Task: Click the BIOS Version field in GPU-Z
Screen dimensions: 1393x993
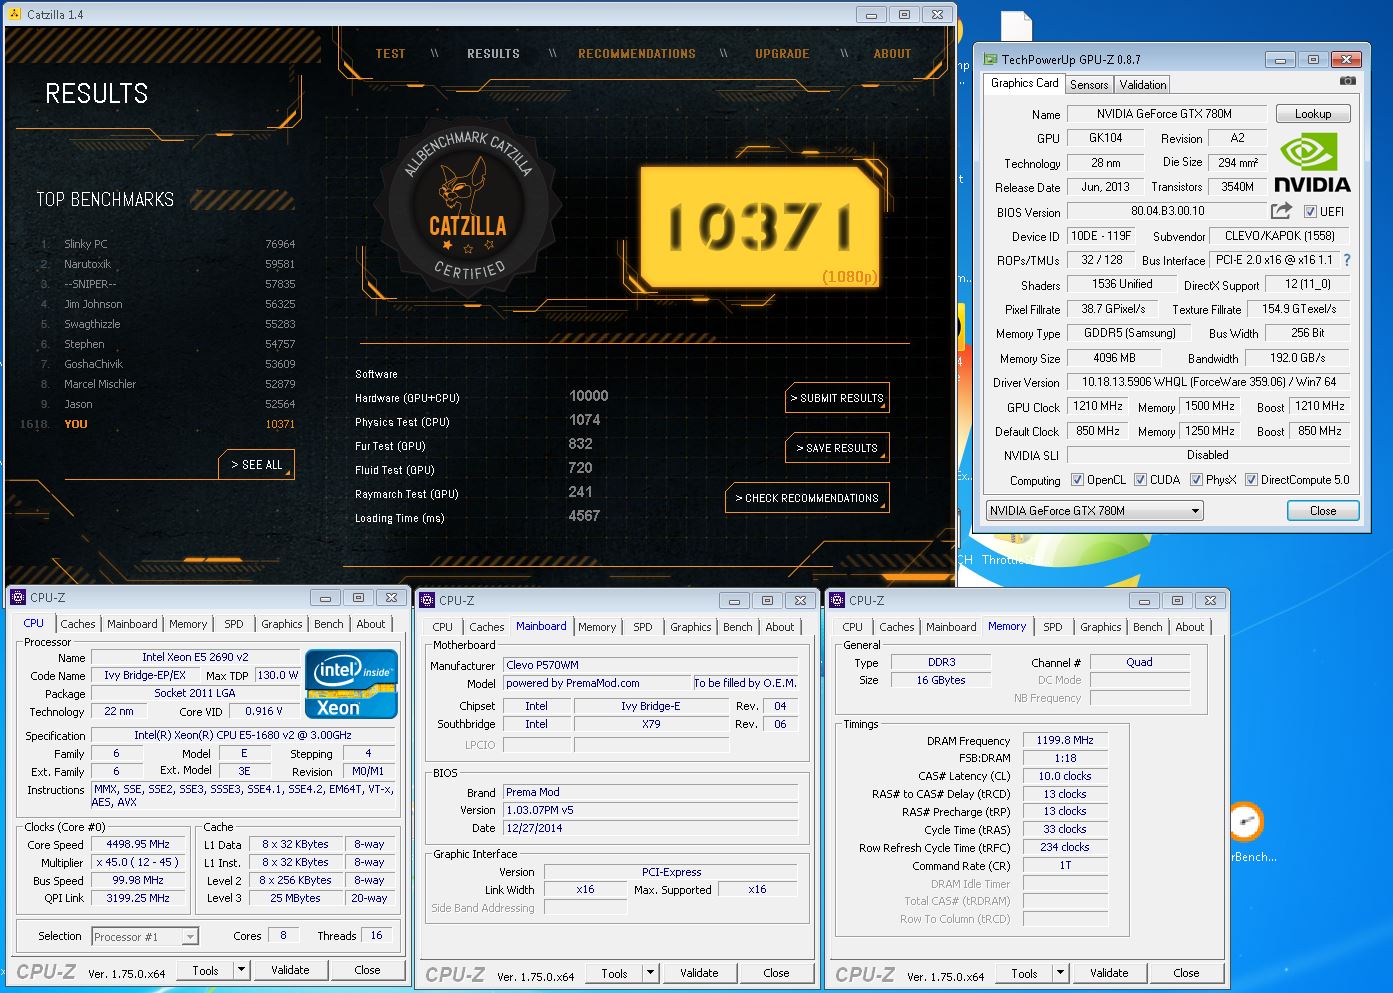Action: point(1167,211)
